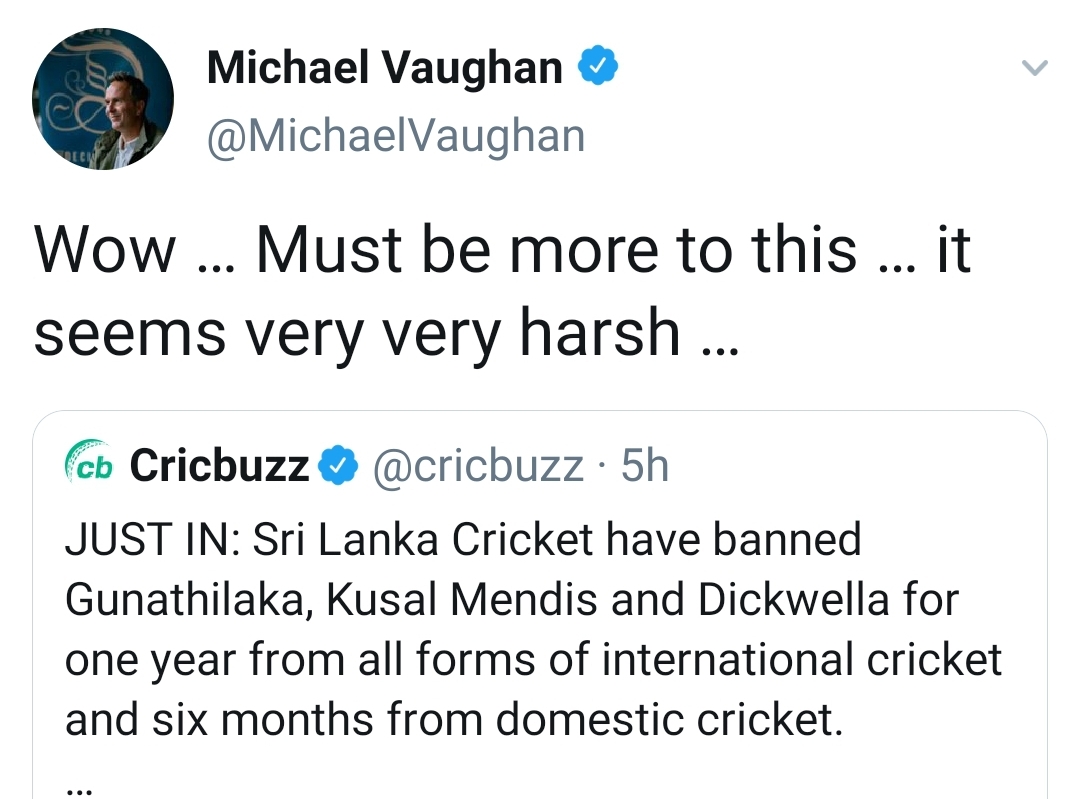The height and width of the screenshot is (799, 1080).
Task: Open Michael Vaughan's profile picture
Action: click(x=103, y=98)
